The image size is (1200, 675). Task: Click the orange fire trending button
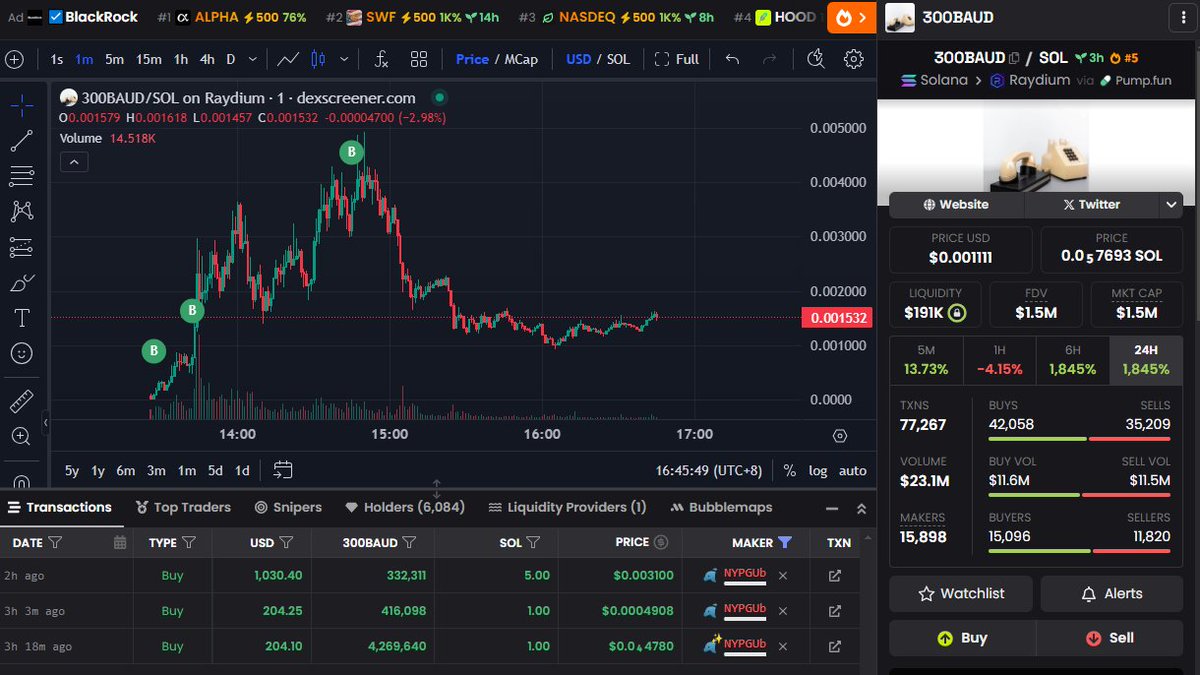(852, 17)
